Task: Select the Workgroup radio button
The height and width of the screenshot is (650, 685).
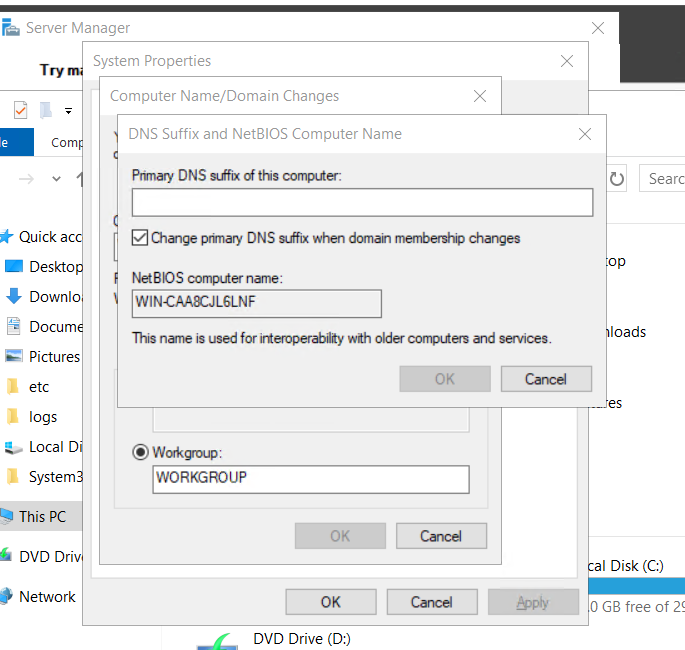Action: click(140, 452)
